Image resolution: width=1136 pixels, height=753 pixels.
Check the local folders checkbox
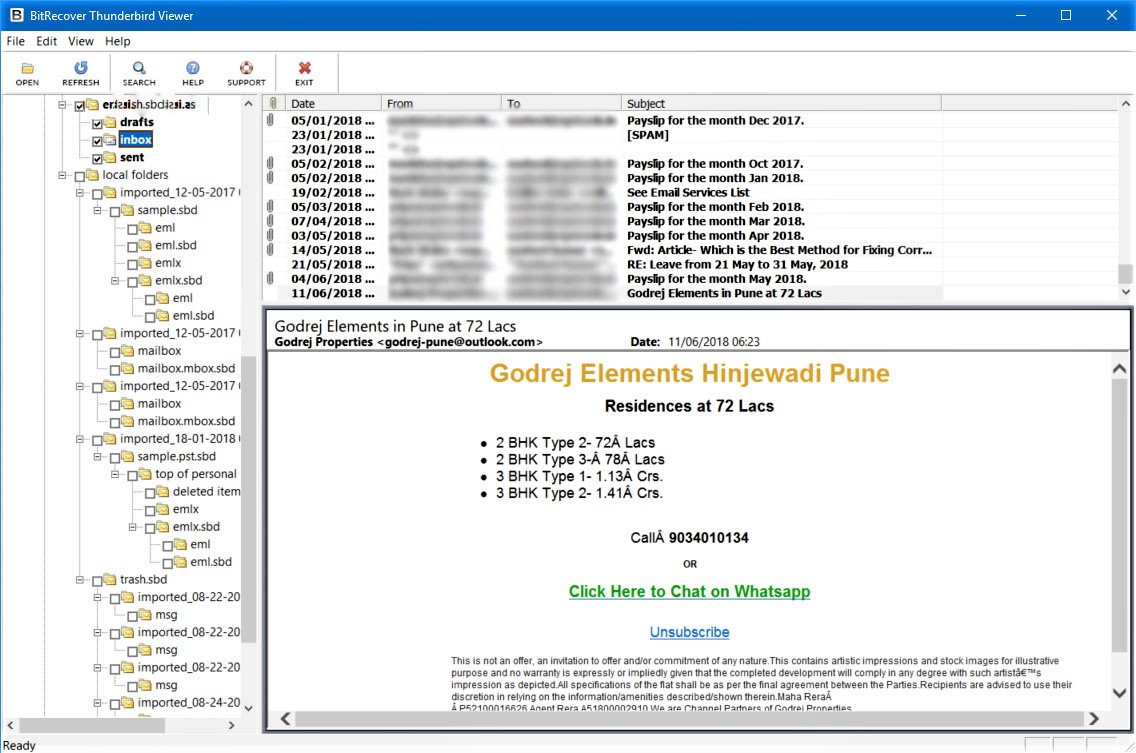(80, 176)
